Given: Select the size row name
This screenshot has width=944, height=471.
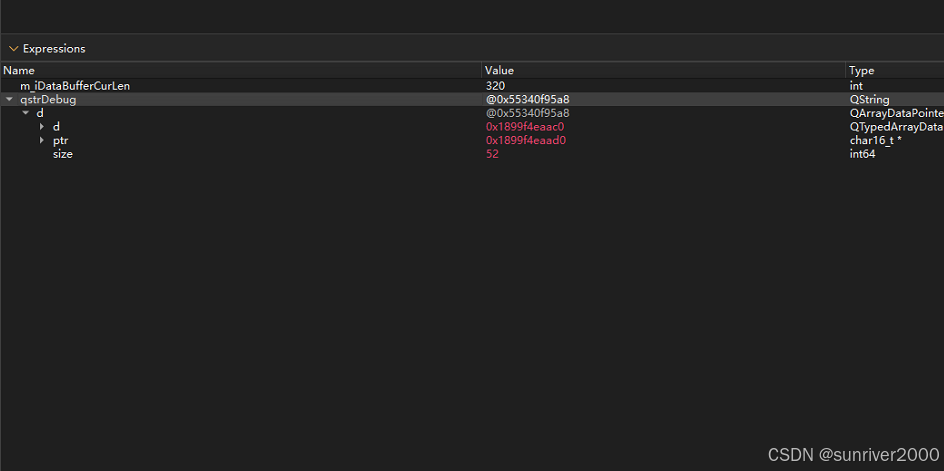Looking at the screenshot, I should tap(63, 154).
